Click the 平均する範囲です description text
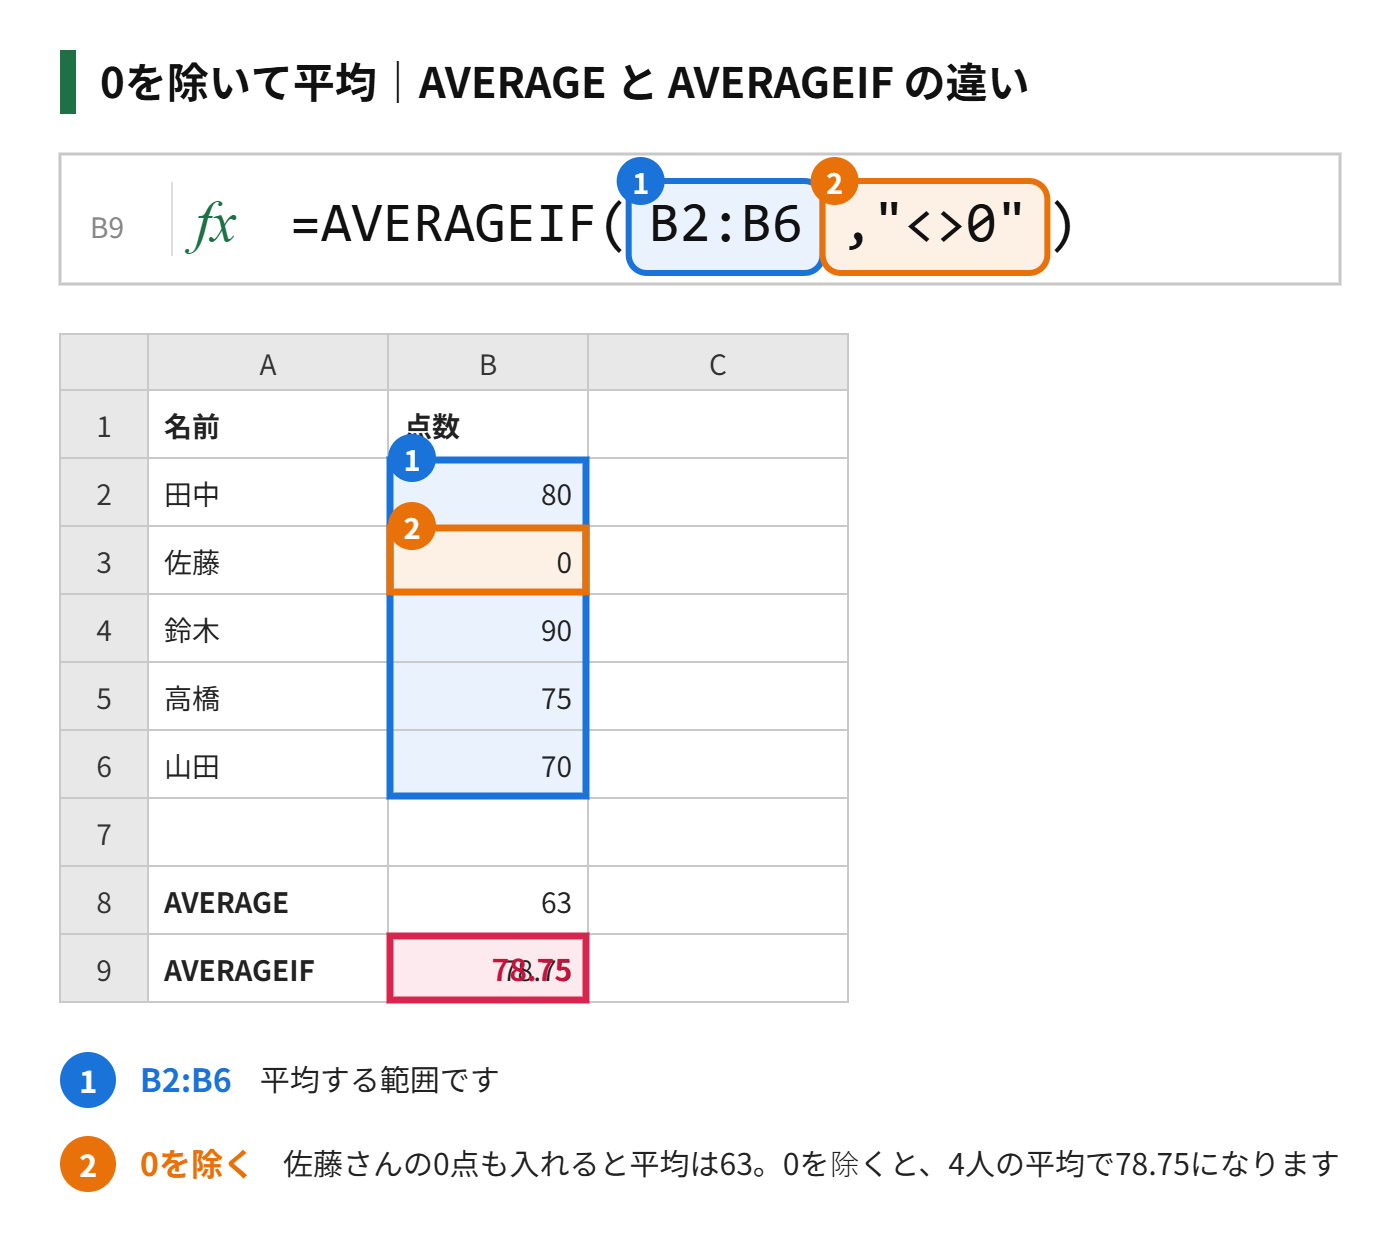Viewport: 1400px width, 1250px height. (x=379, y=1080)
